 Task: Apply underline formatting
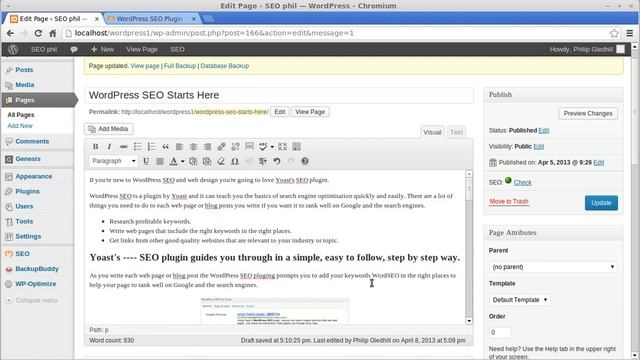coord(146,161)
